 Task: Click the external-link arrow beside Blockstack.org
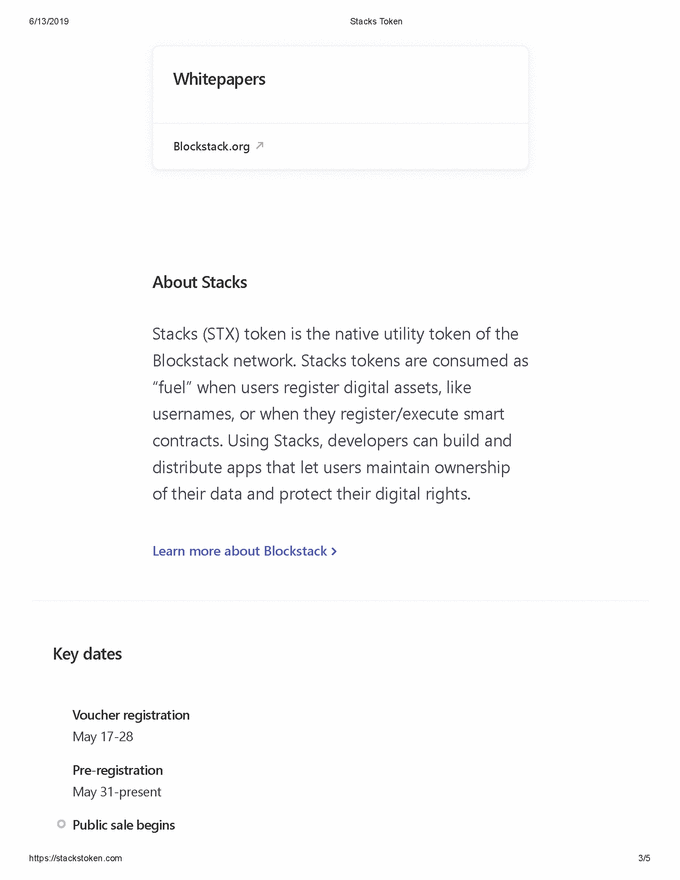pyautogui.click(x=260, y=146)
